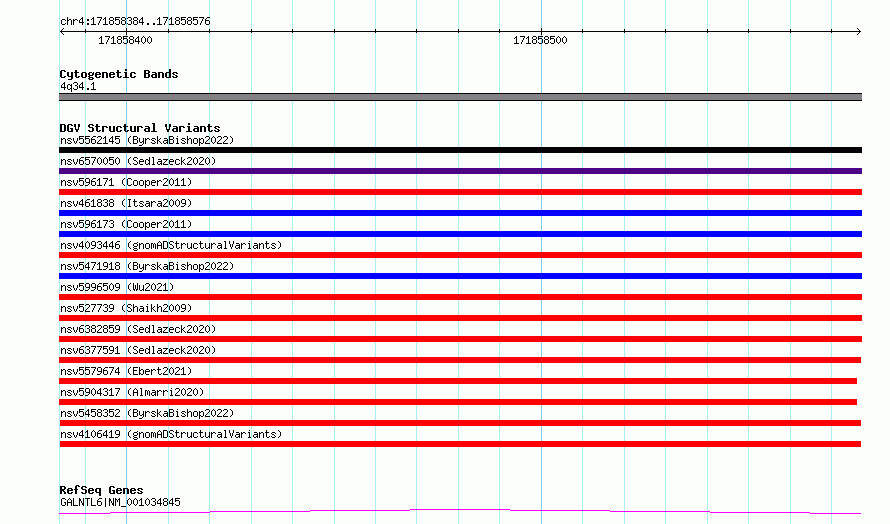Select the magenta GALNTL6 gene line

tap(460, 512)
